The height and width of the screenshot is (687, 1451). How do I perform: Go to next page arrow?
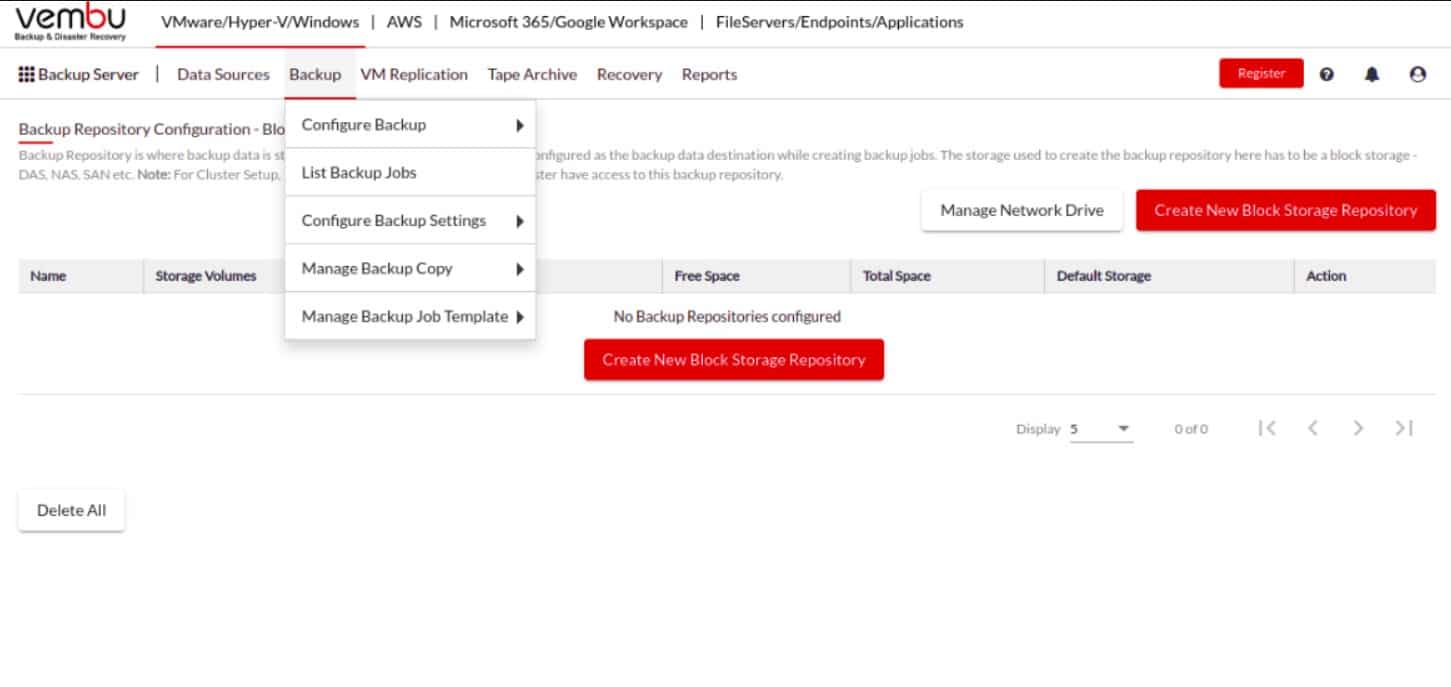click(1358, 428)
